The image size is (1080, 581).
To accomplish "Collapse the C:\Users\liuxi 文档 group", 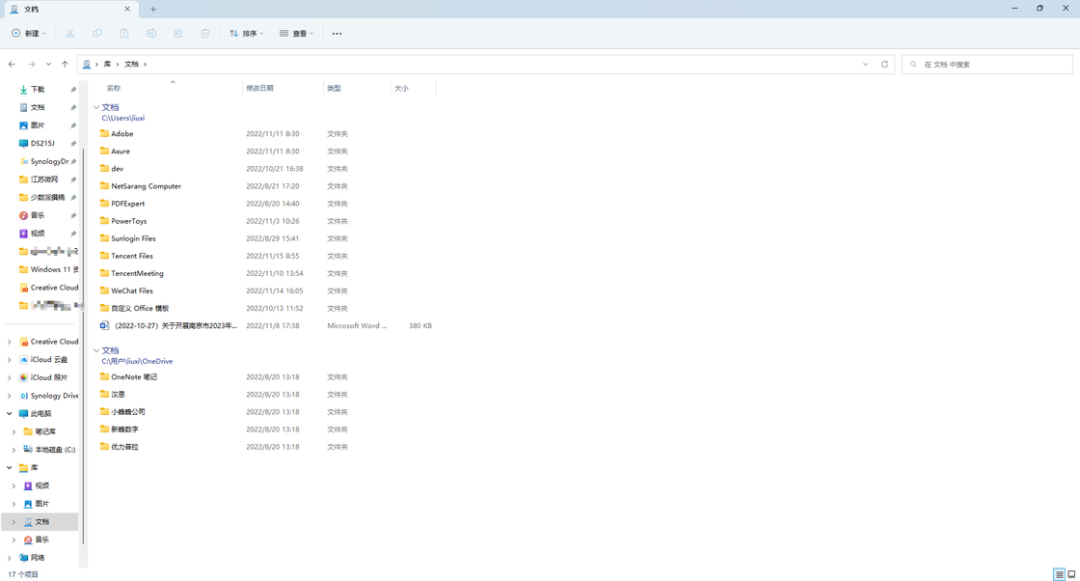I will (x=96, y=107).
